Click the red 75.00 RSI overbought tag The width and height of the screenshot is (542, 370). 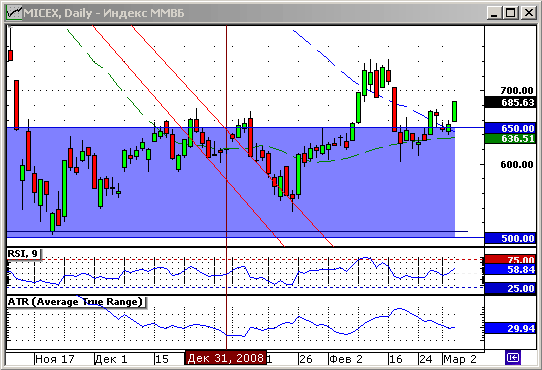tap(511, 259)
